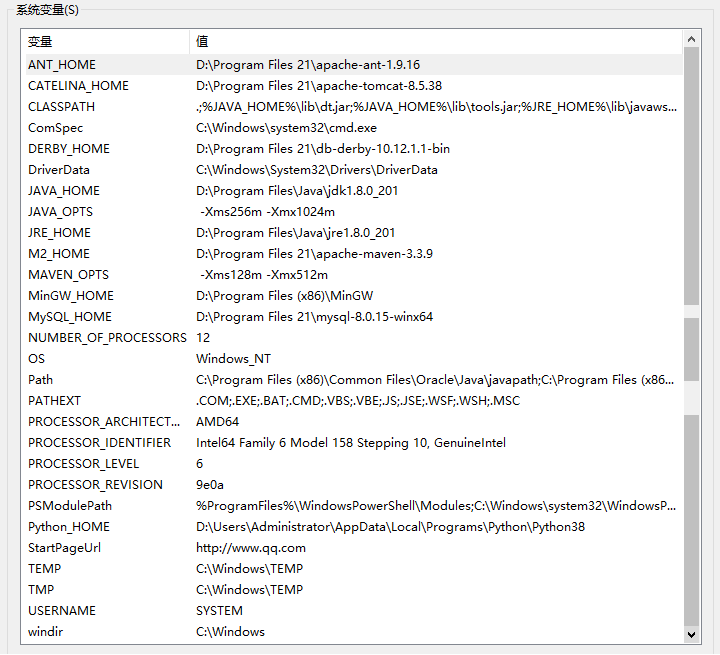Screen dimensions: 720x655
Task: Select the PROCESSOR_IDENTIFIER variable
Action: (x=354, y=443)
